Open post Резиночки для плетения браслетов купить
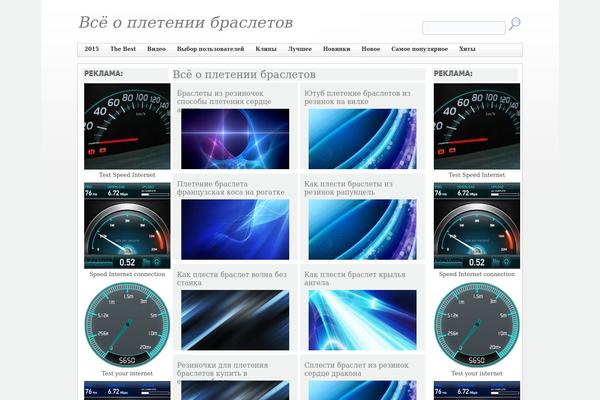 [x=222, y=371]
